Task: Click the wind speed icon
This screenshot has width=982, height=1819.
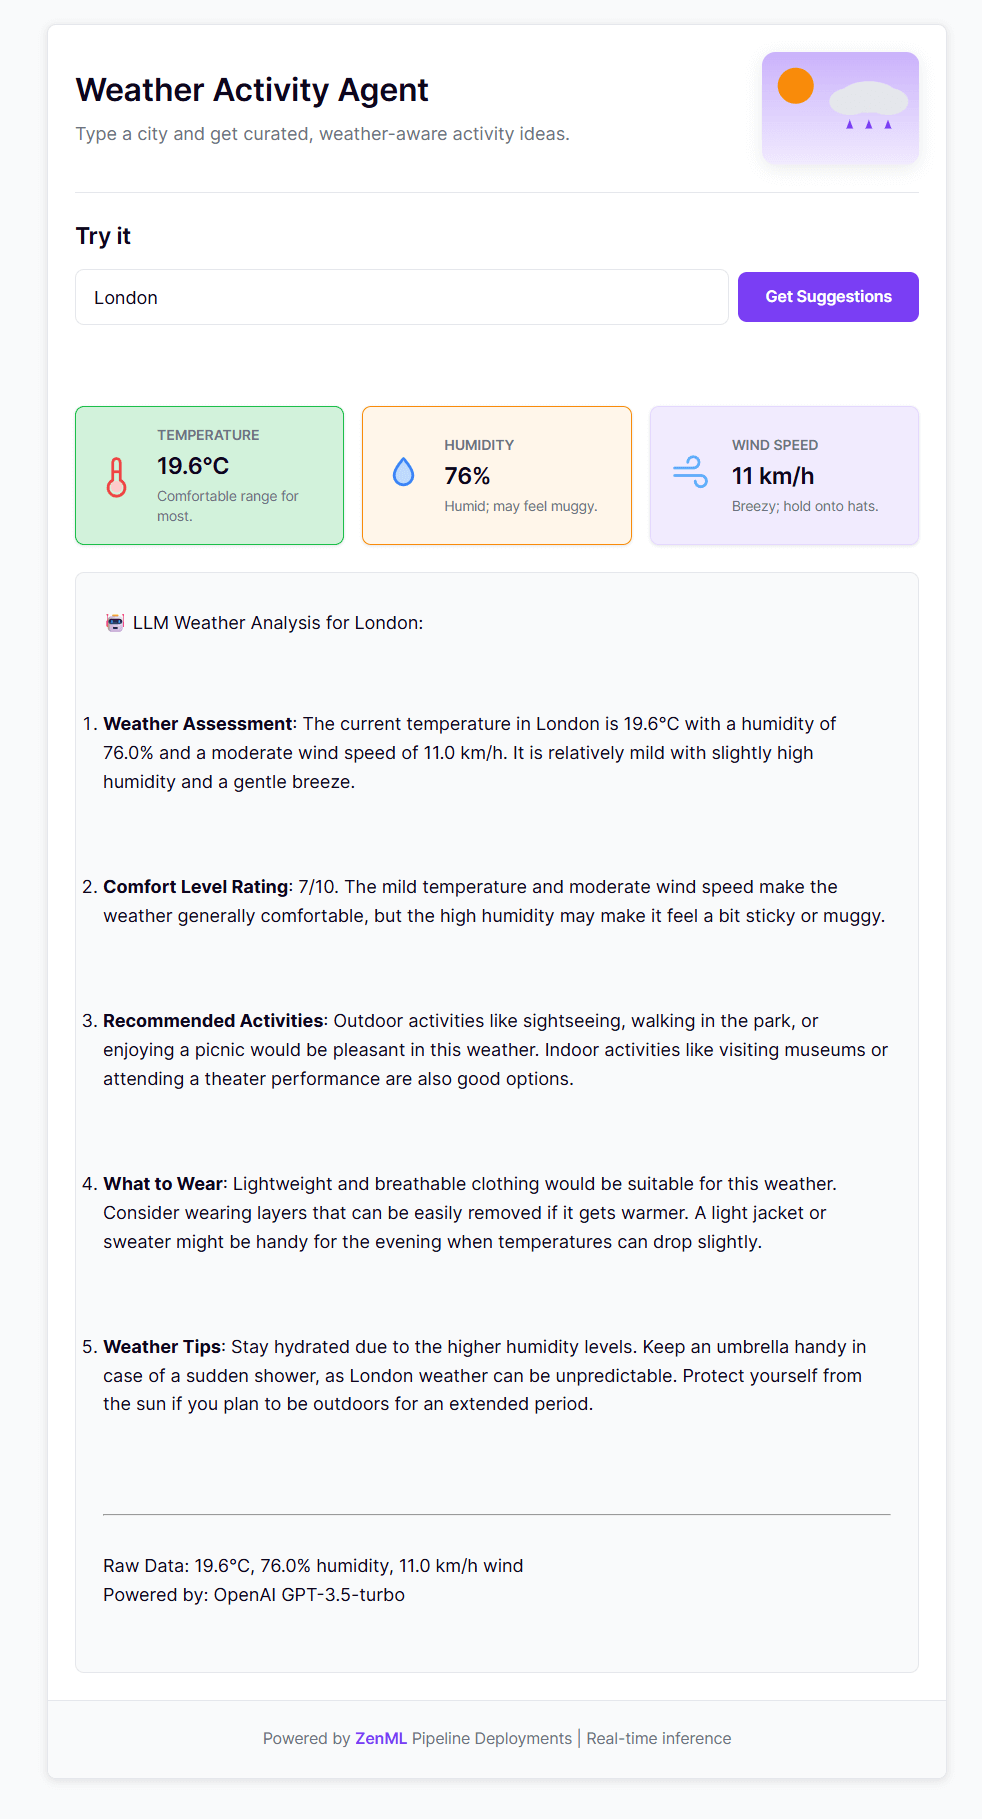Action: coord(690,472)
